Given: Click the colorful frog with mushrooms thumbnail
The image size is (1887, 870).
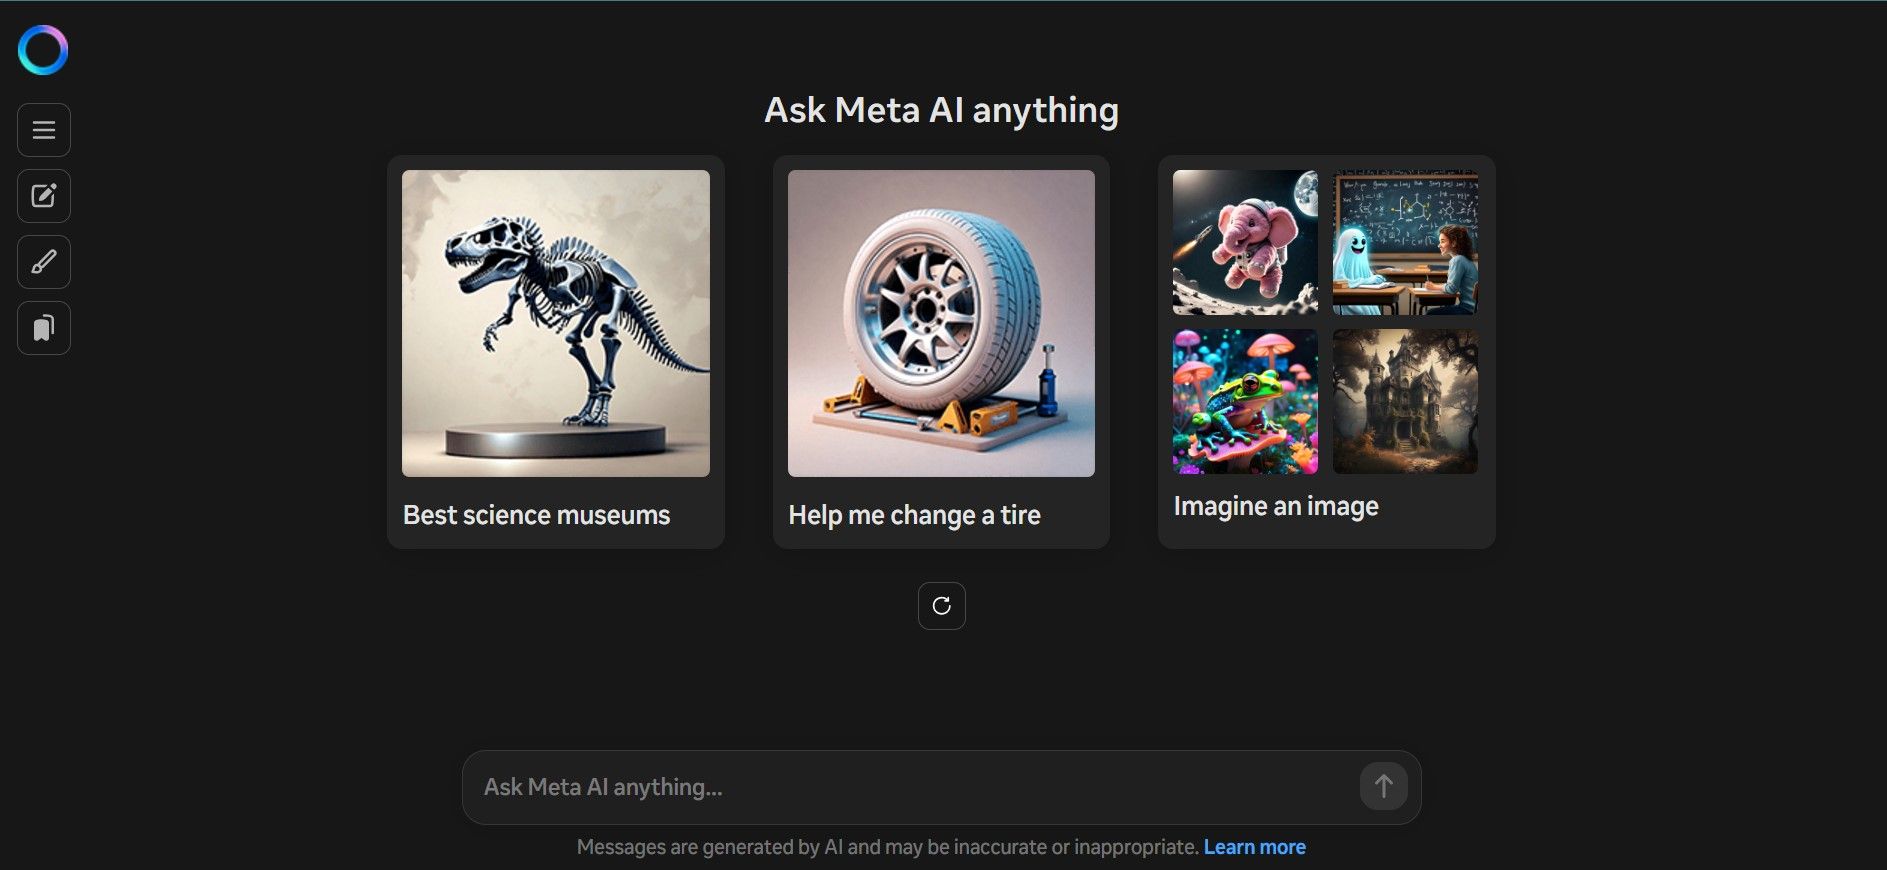Looking at the screenshot, I should tap(1245, 401).
